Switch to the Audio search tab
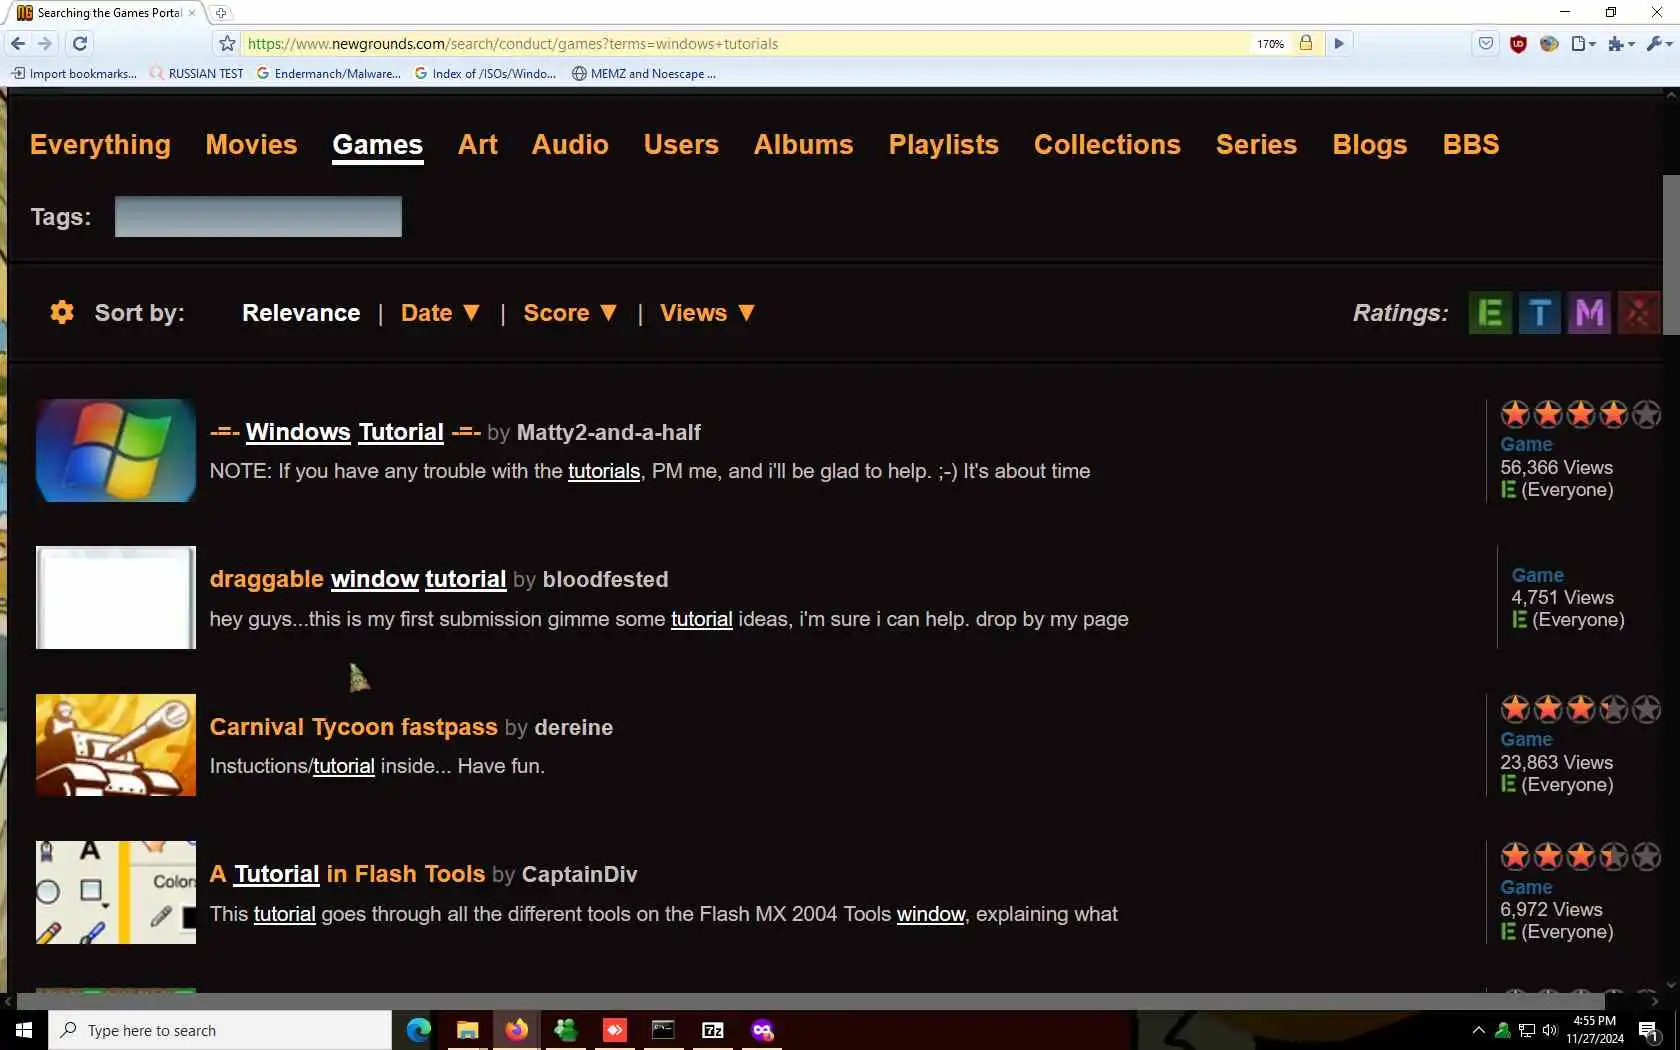The height and width of the screenshot is (1050, 1680). [x=570, y=144]
